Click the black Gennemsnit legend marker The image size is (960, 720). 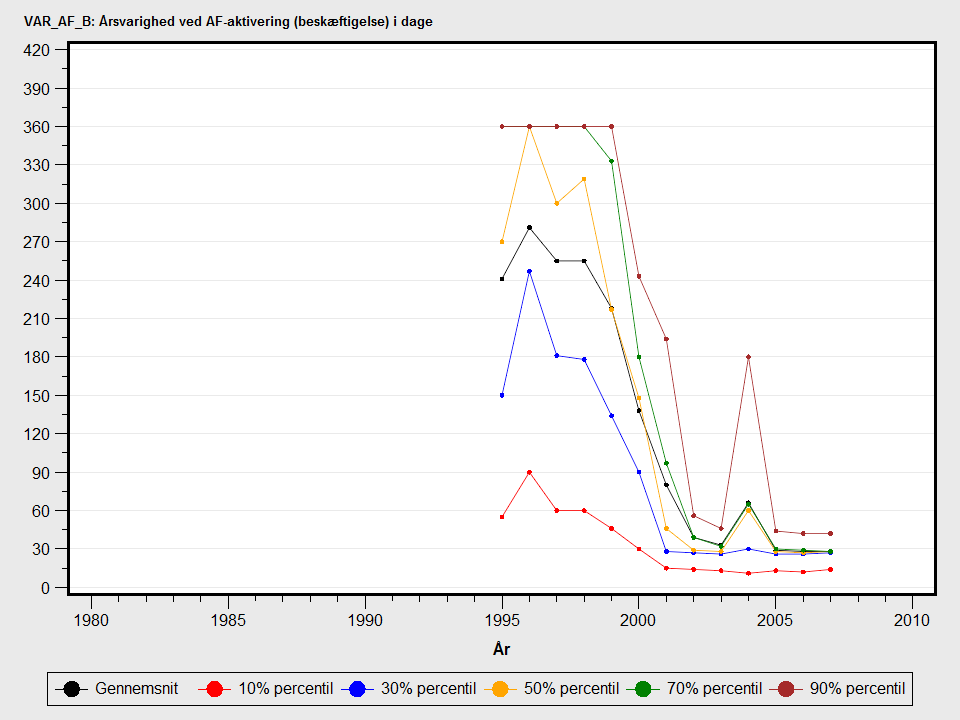coord(71,688)
